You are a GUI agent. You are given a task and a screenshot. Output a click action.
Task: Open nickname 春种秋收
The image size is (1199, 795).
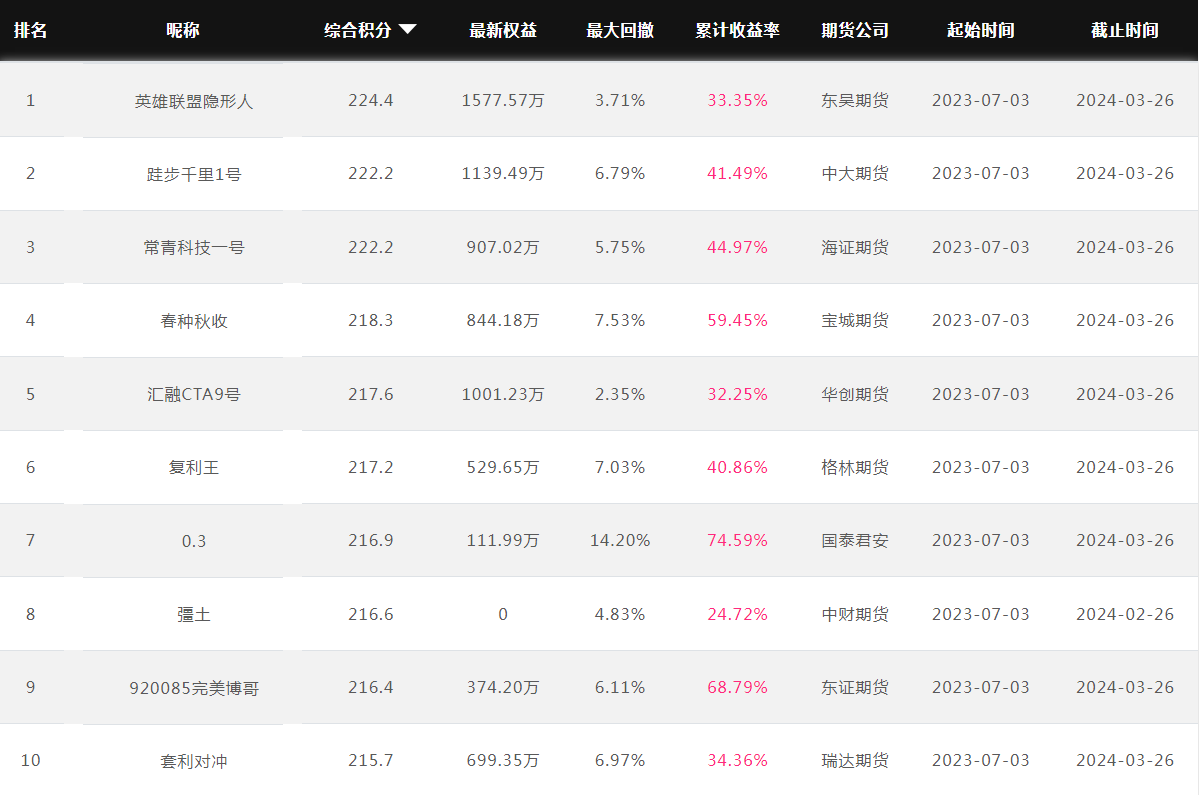click(193, 321)
